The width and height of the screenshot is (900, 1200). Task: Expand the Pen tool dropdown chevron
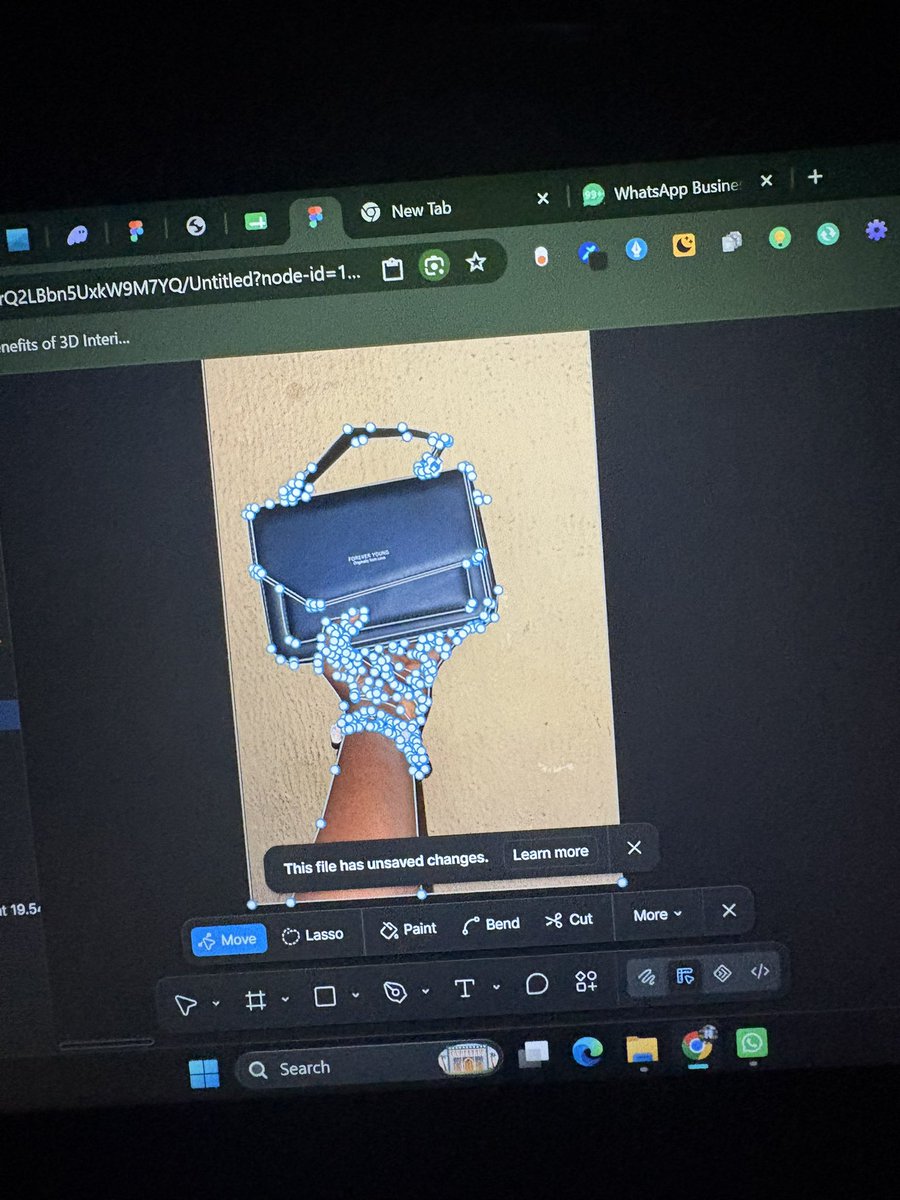coord(426,991)
